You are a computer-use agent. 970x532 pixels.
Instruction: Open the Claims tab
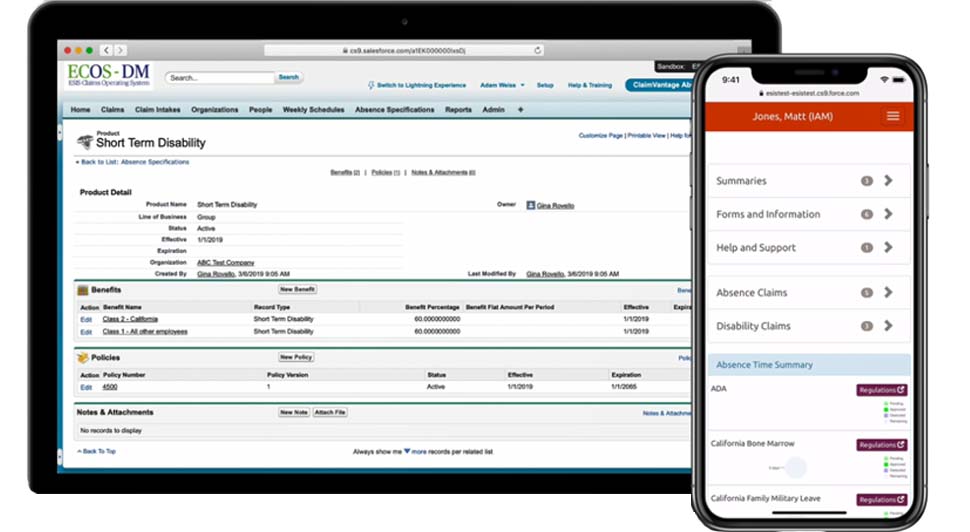(x=113, y=109)
